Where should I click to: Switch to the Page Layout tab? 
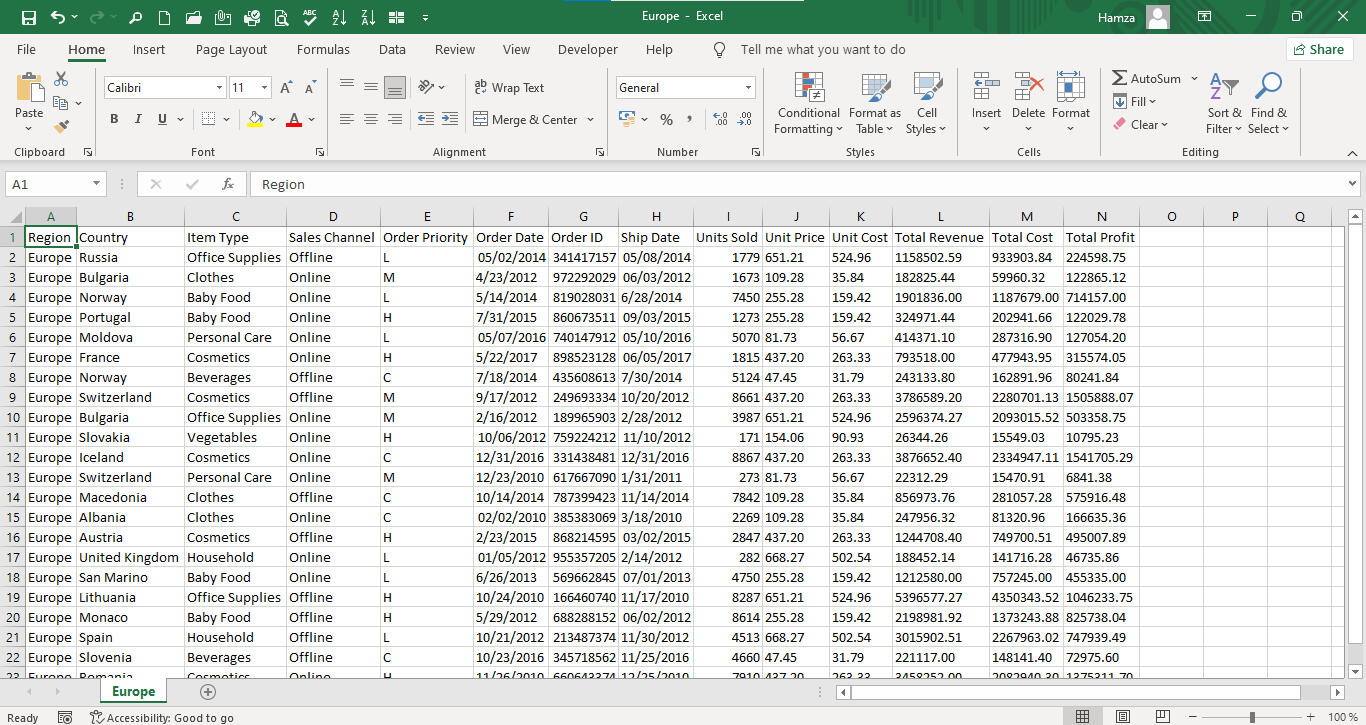click(x=231, y=49)
